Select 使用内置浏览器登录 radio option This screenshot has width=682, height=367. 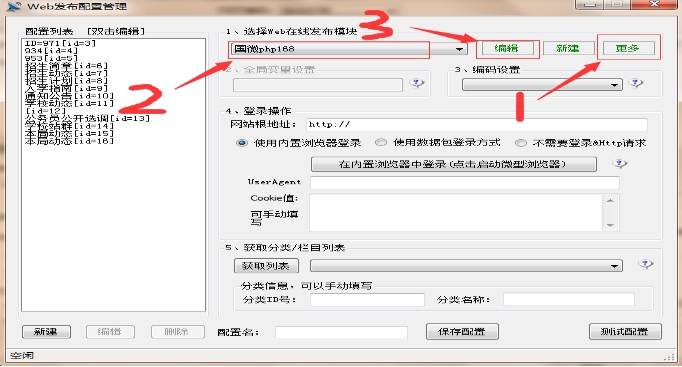(x=242, y=143)
